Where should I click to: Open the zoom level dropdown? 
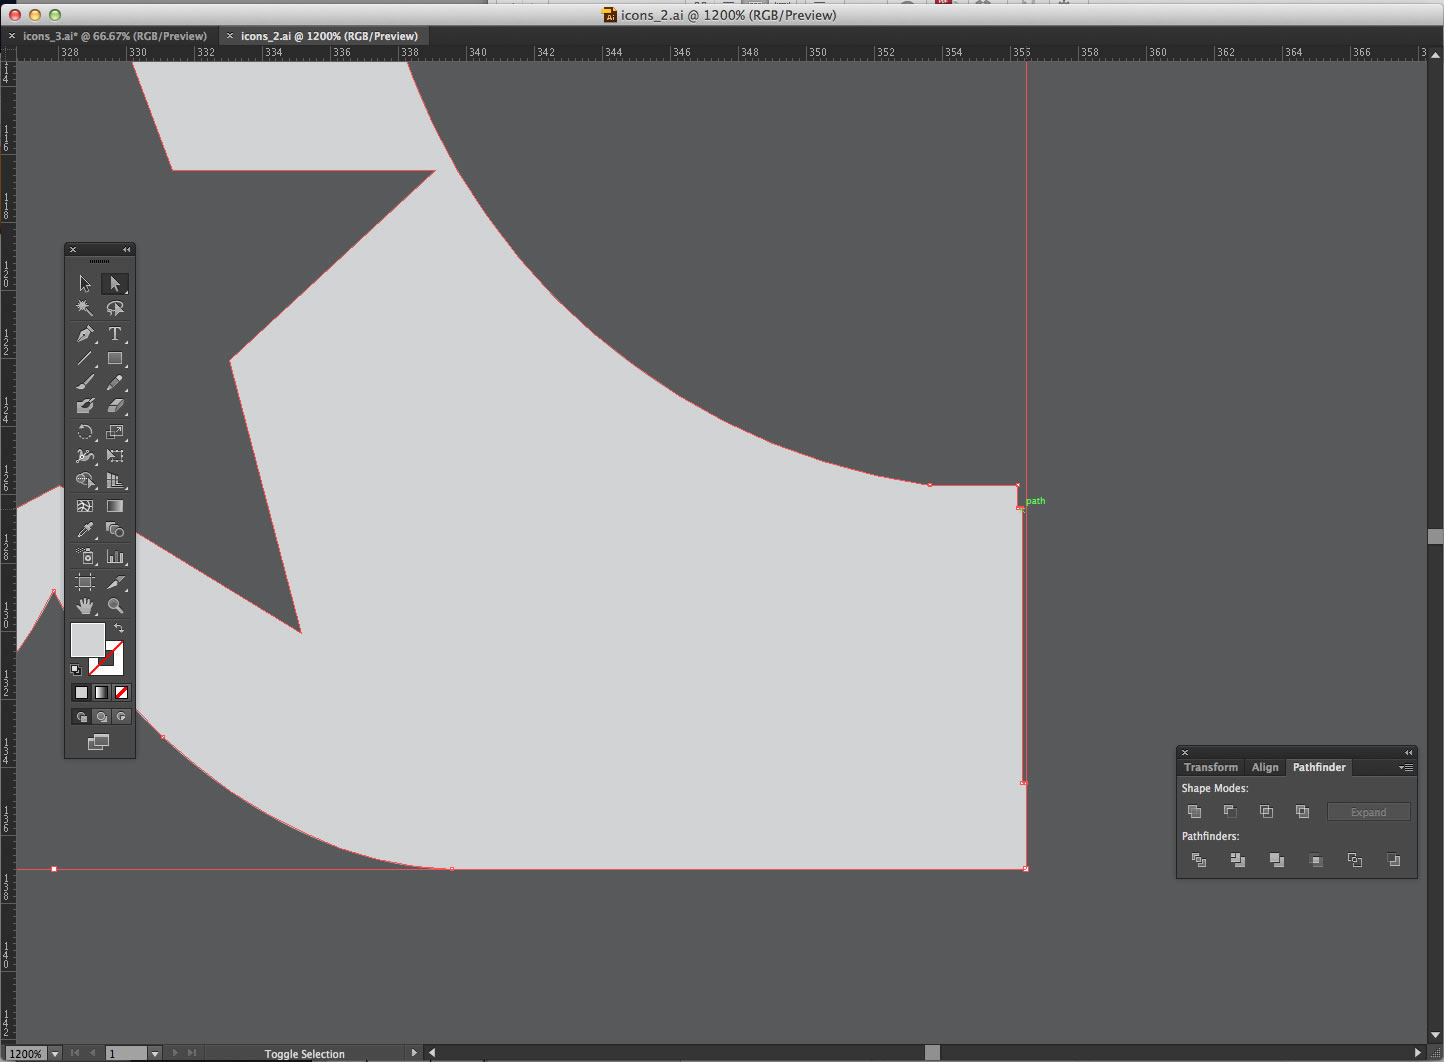pyautogui.click(x=55, y=1054)
